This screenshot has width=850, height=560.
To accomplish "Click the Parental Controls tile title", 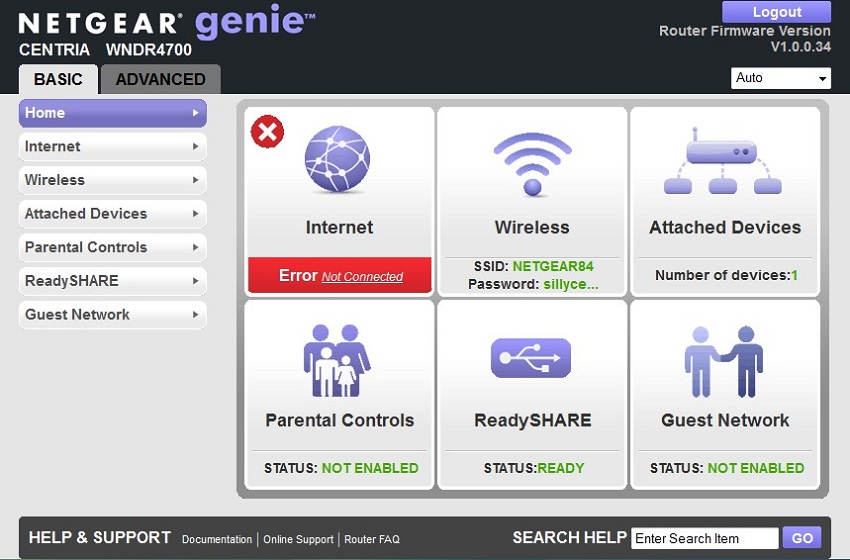I will tap(339, 420).
